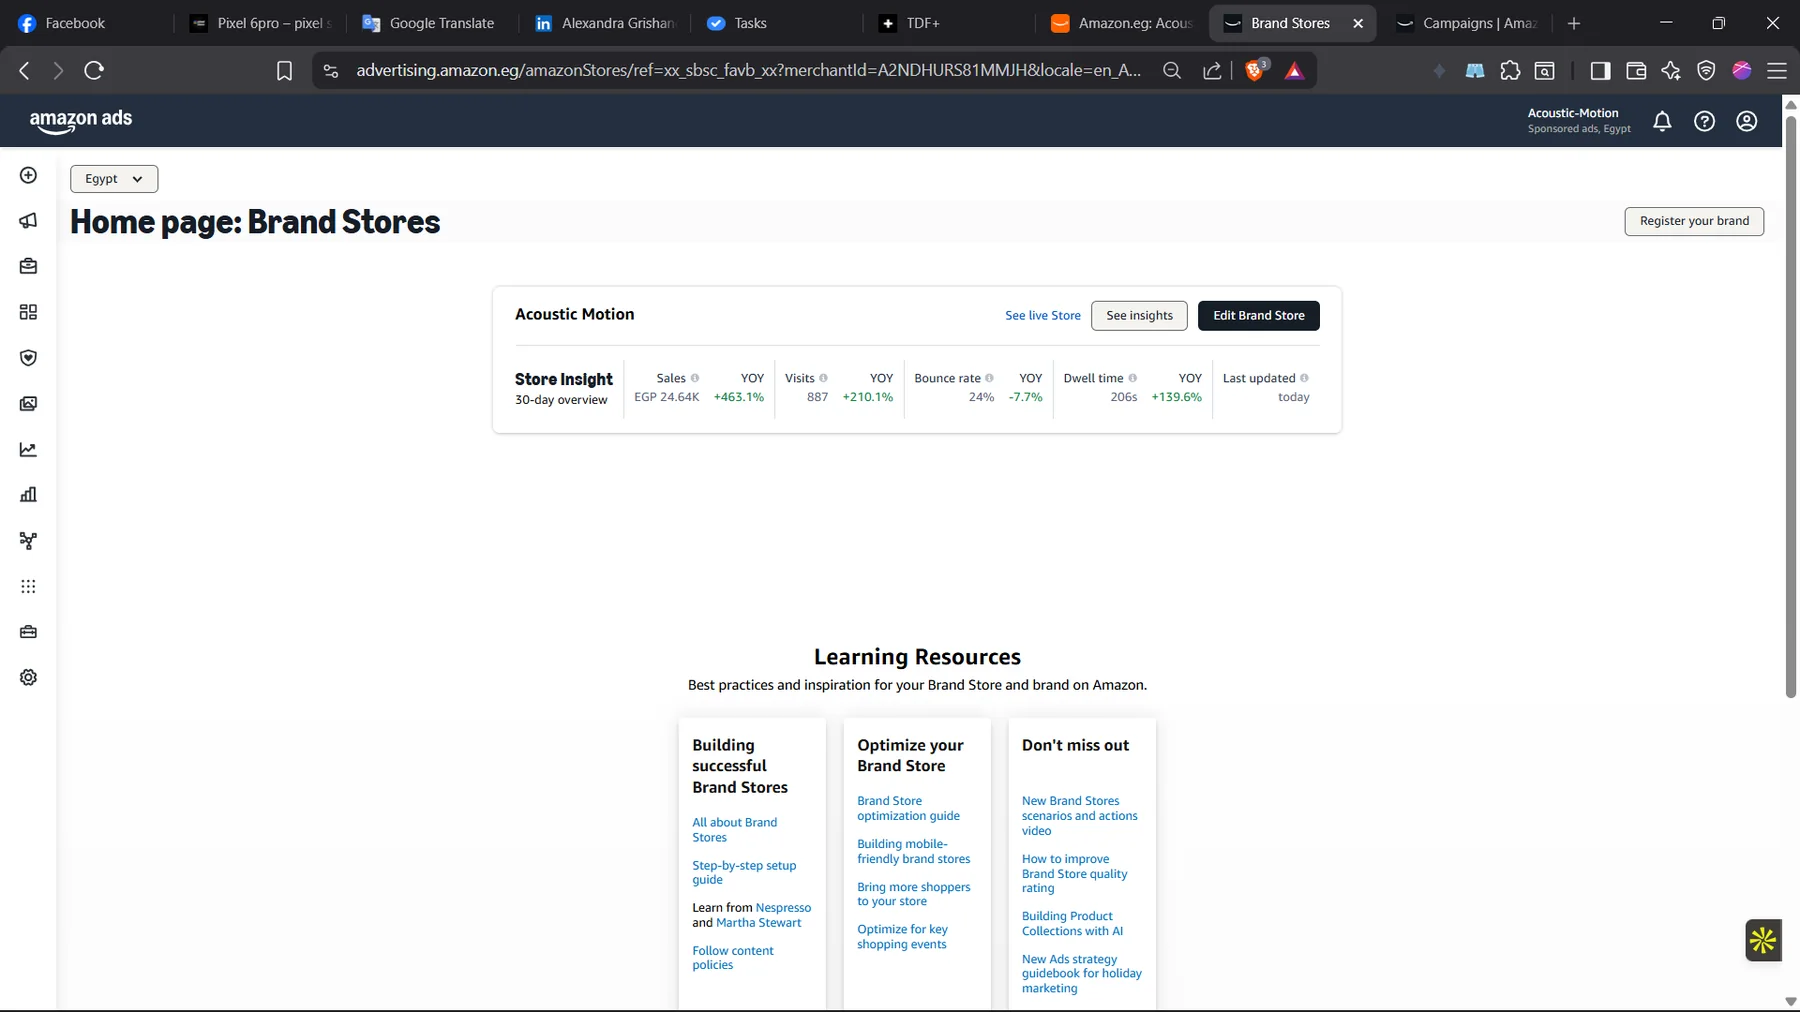Image resolution: width=1800 pixels, height=1012 pixels.
Task: Click the browser address bar URL
Action: (x=748, y=70)
